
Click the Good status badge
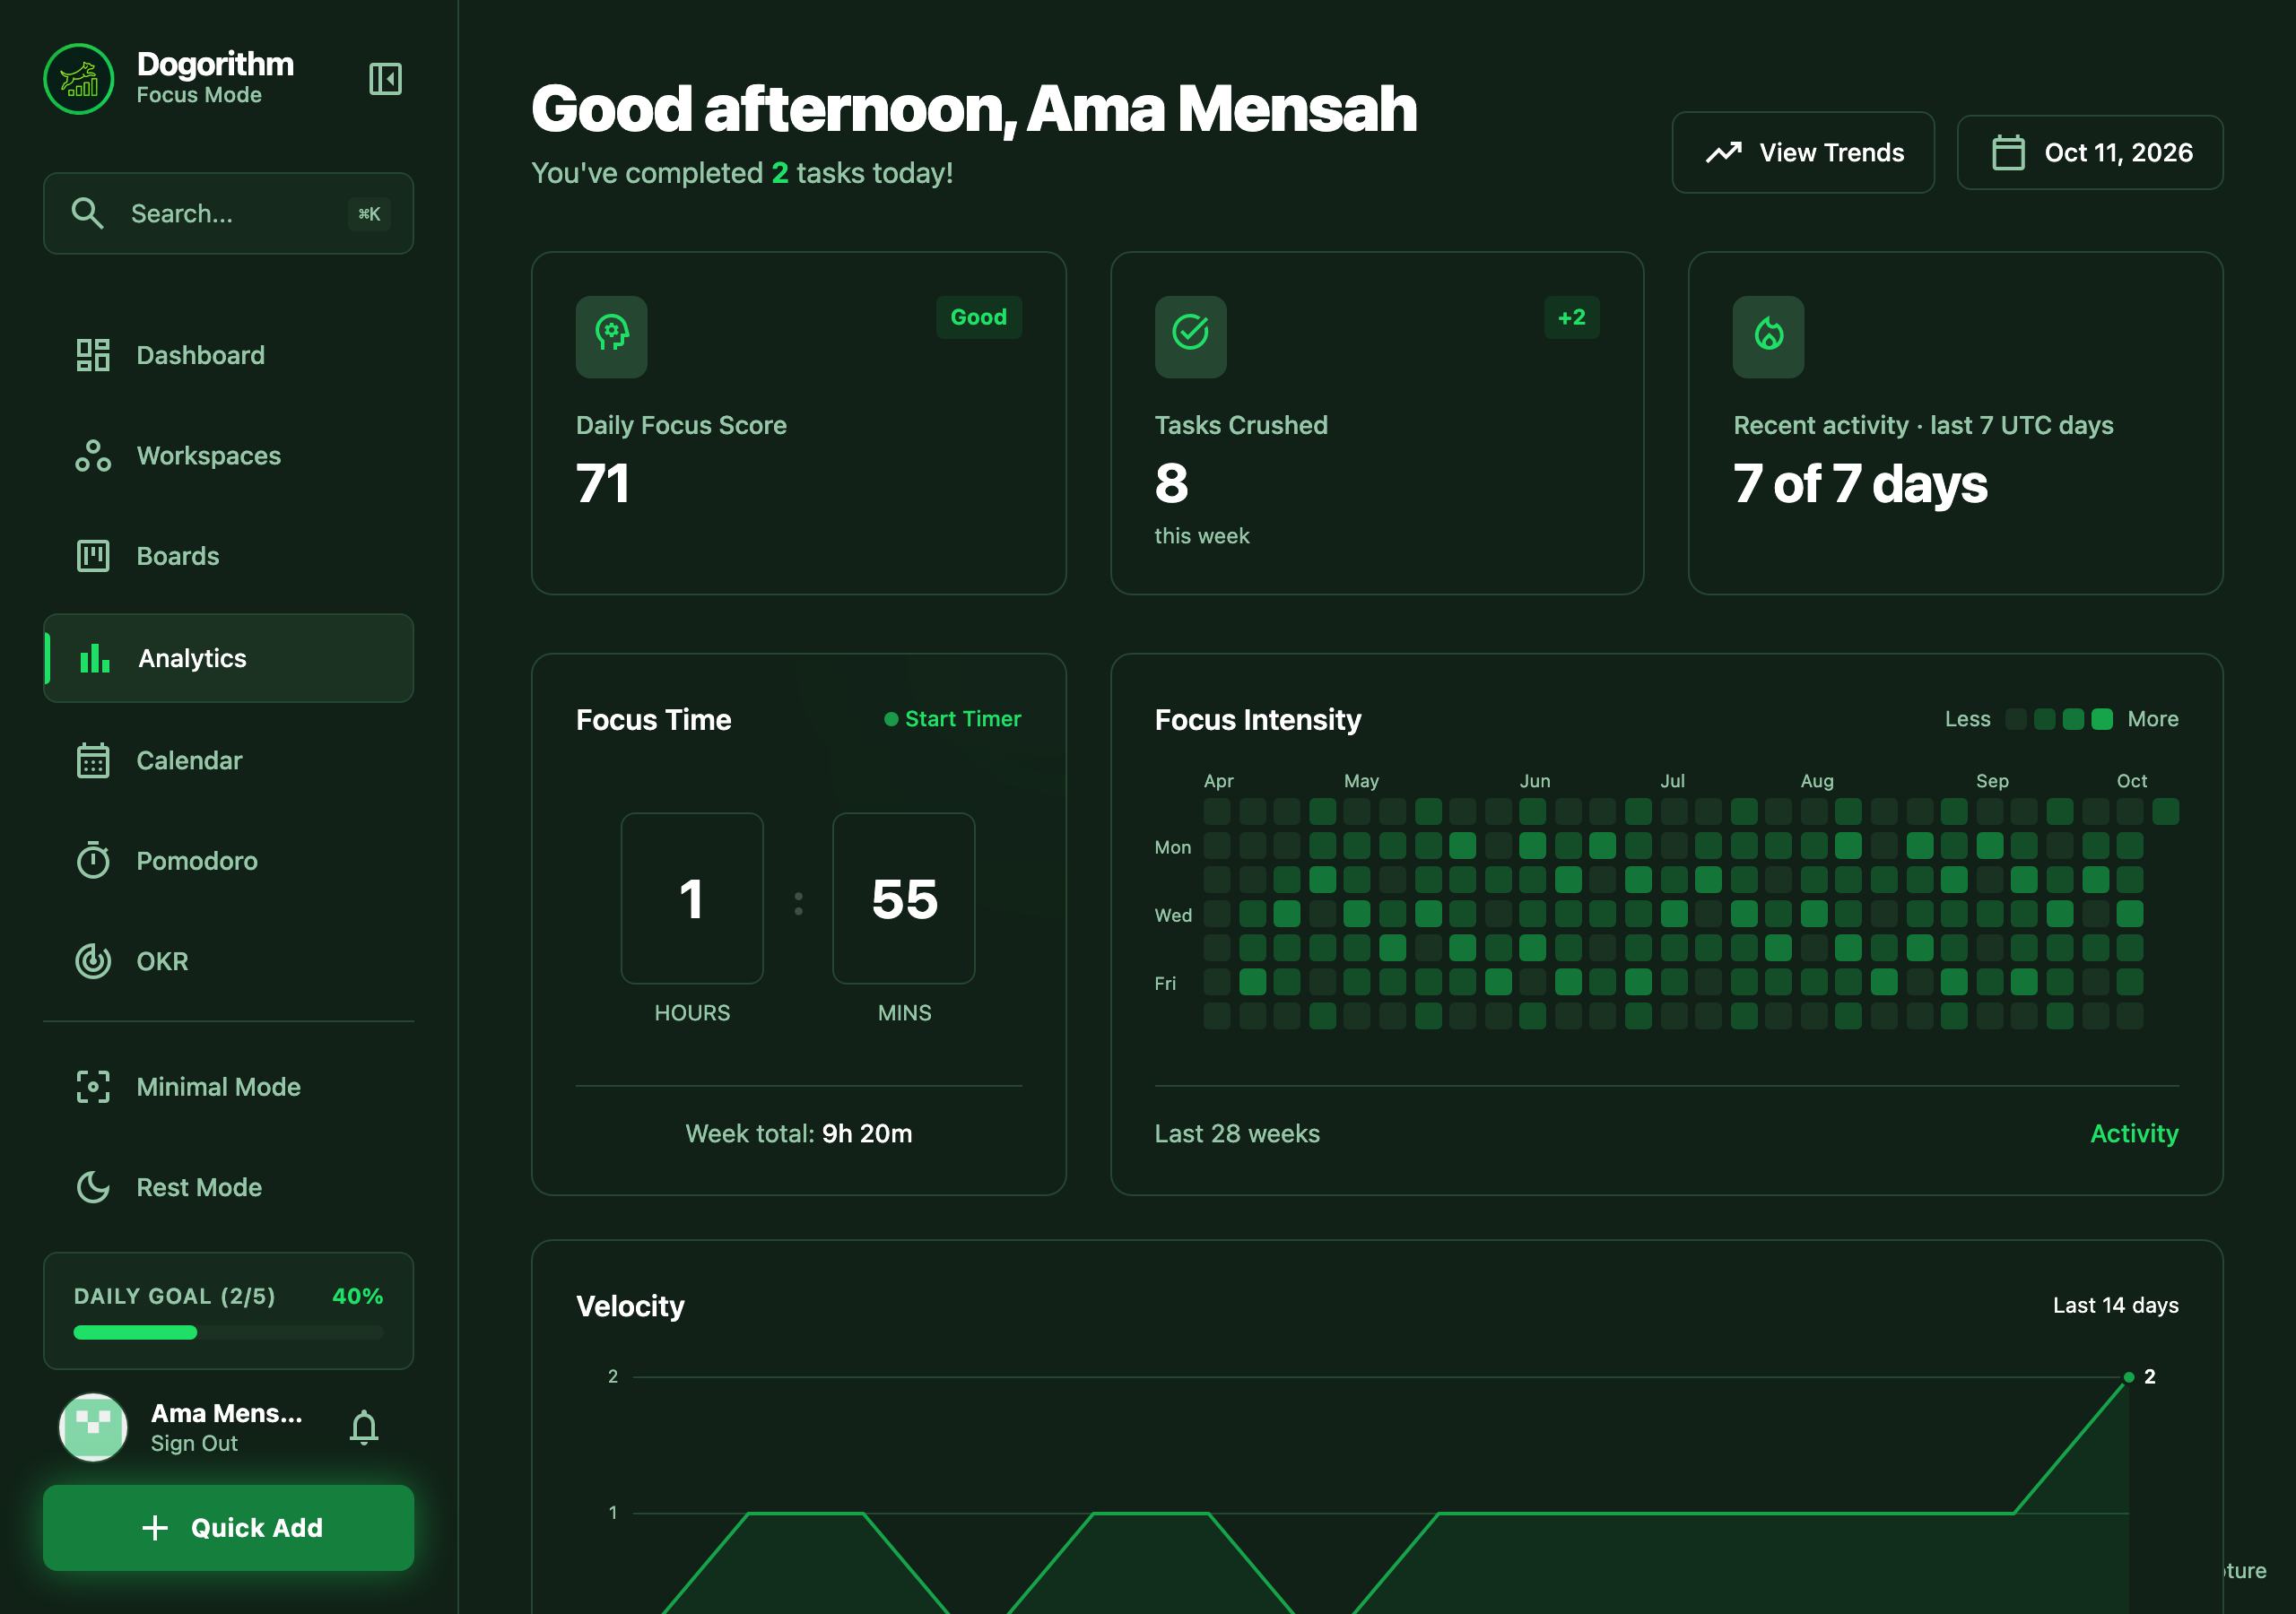coord(979,317)
